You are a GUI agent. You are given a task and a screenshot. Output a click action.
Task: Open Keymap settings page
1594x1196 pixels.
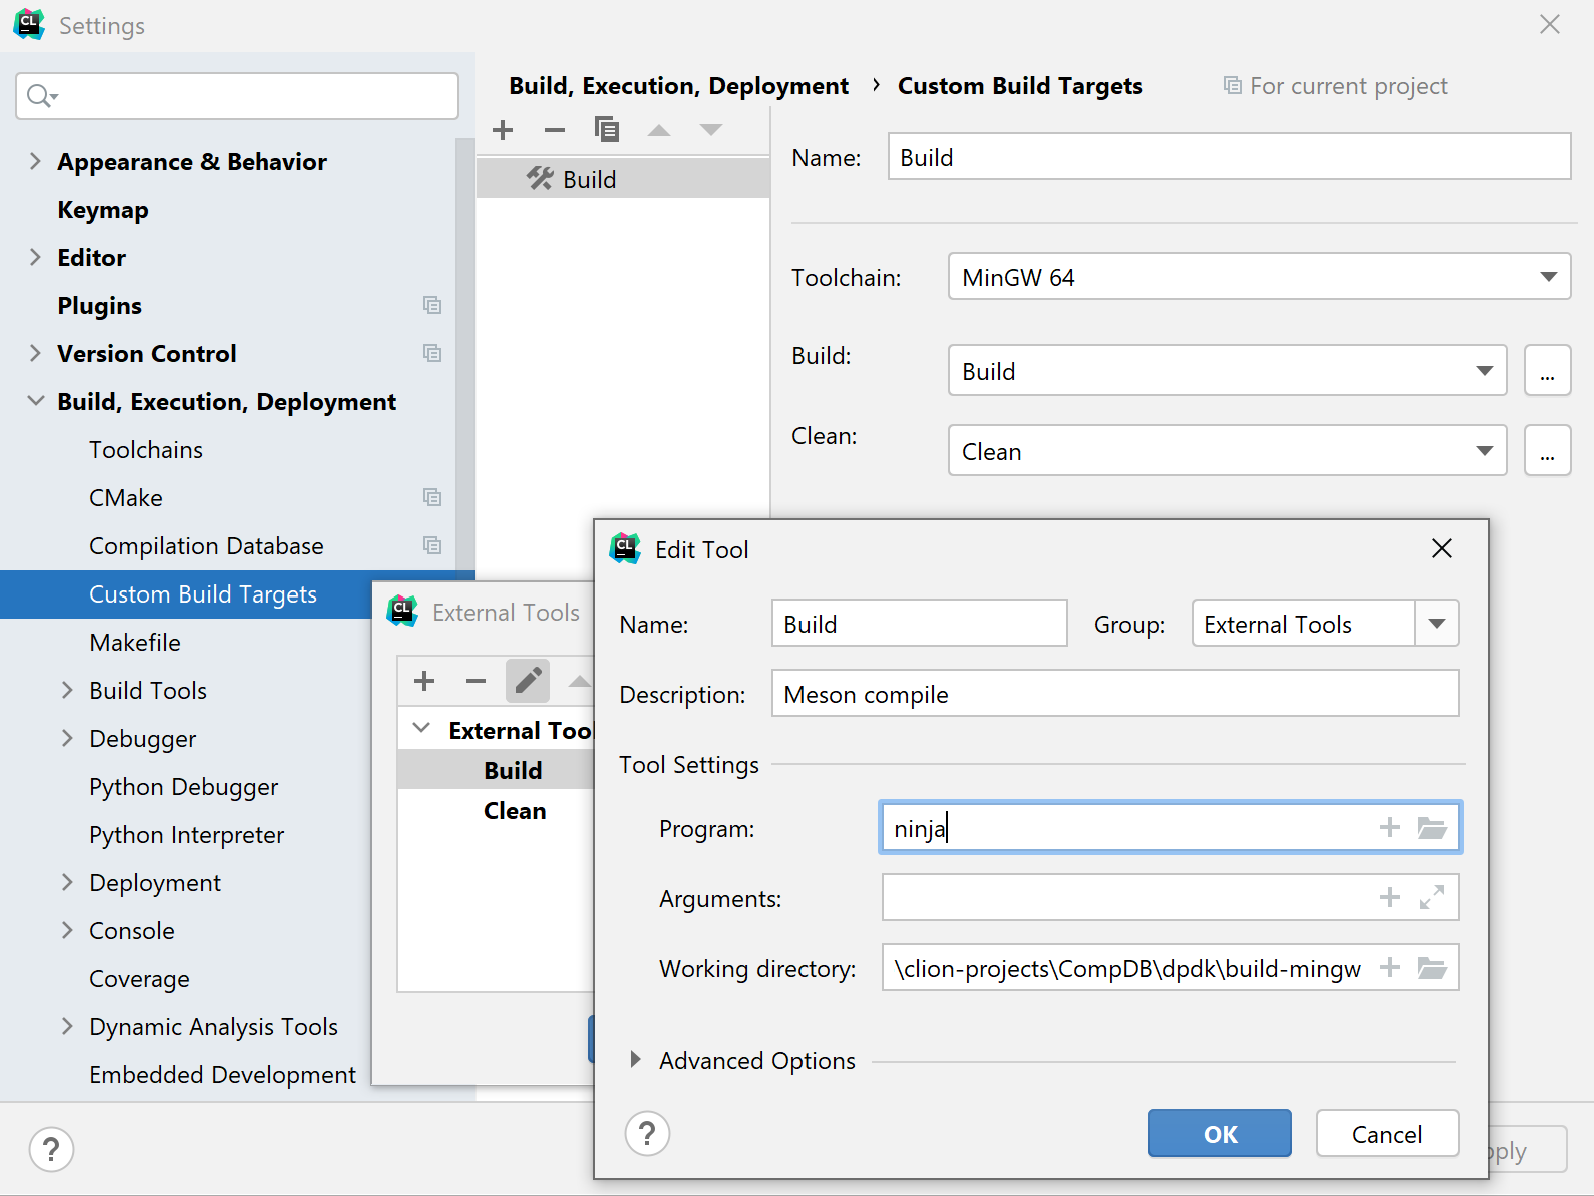(x=103, y=210)
